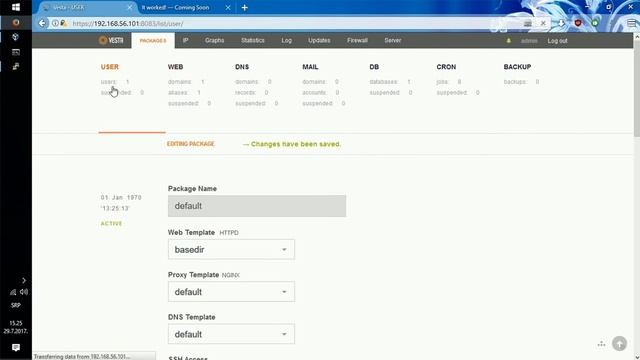
Task: Click the network tray icon
Action: [13, 292]
